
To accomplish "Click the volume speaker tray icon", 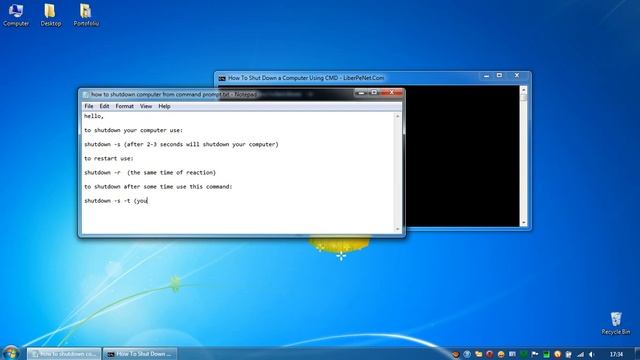I will click(x=591, y=354).
